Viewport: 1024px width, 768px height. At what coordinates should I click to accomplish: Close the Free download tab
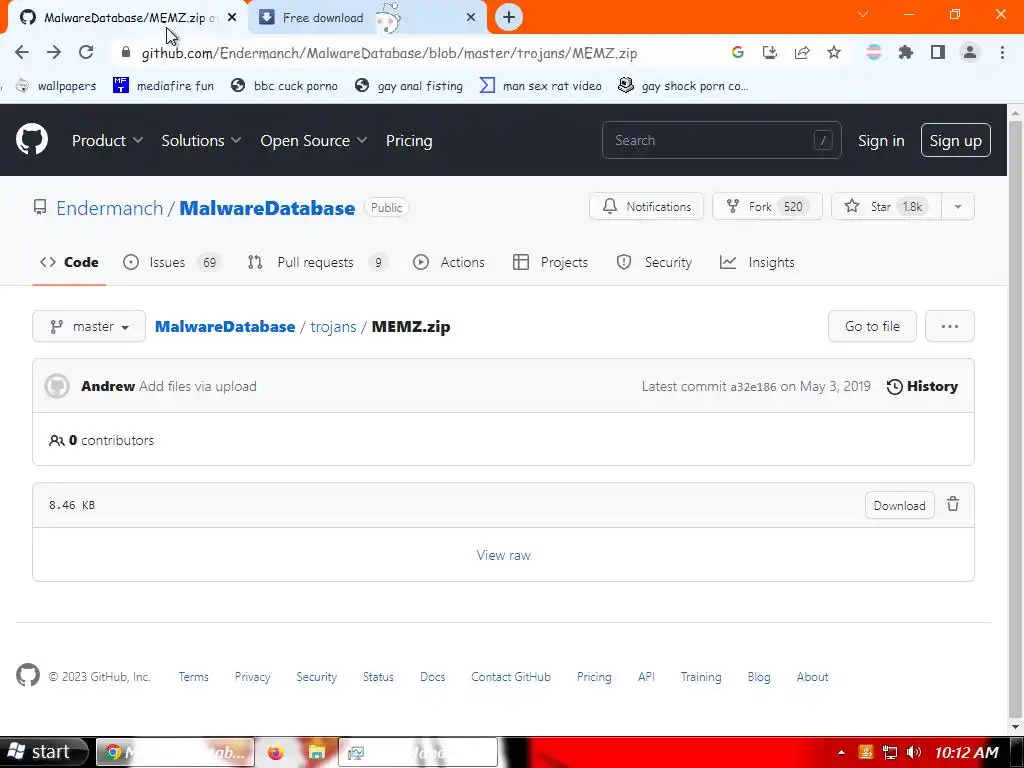coord(471,18)
